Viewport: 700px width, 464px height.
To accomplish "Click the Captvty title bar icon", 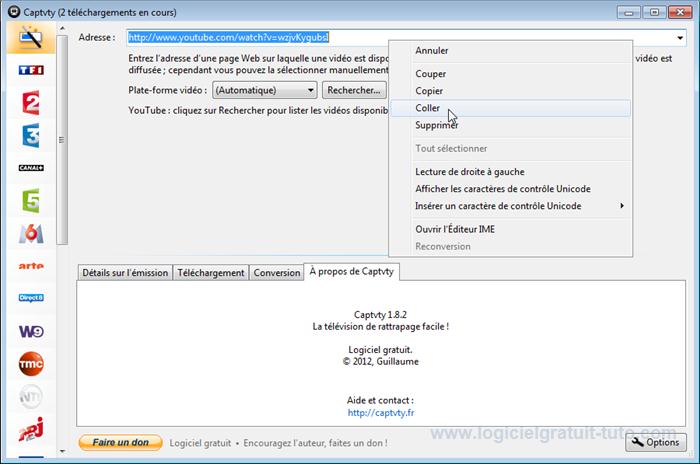I will coord(14,12).
